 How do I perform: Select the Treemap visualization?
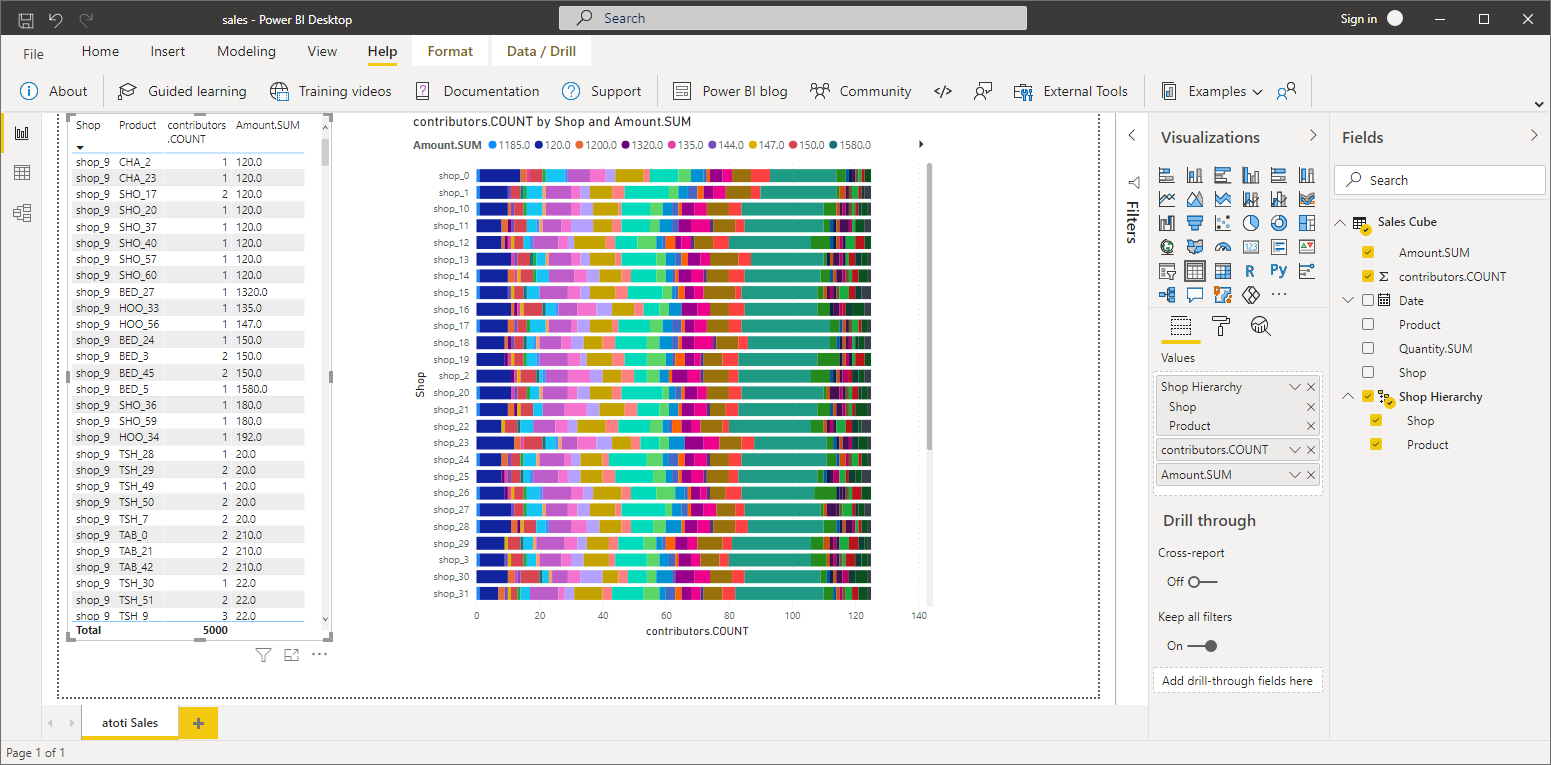click(x=1306, y=222)
